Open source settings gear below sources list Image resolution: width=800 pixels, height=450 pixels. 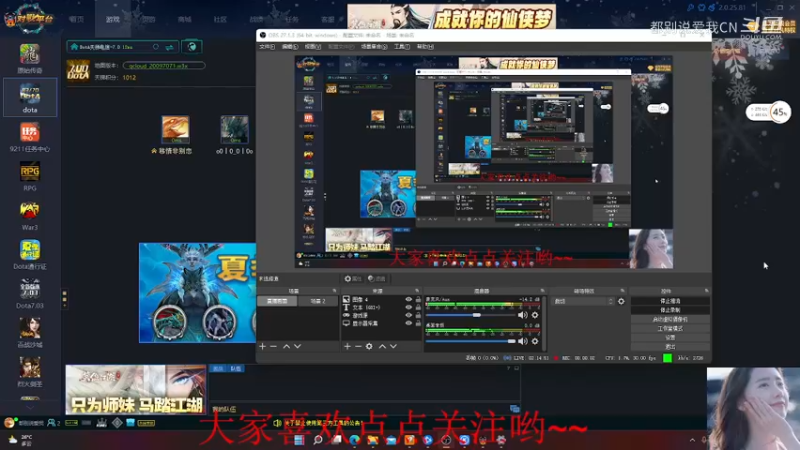pos(369,346)
